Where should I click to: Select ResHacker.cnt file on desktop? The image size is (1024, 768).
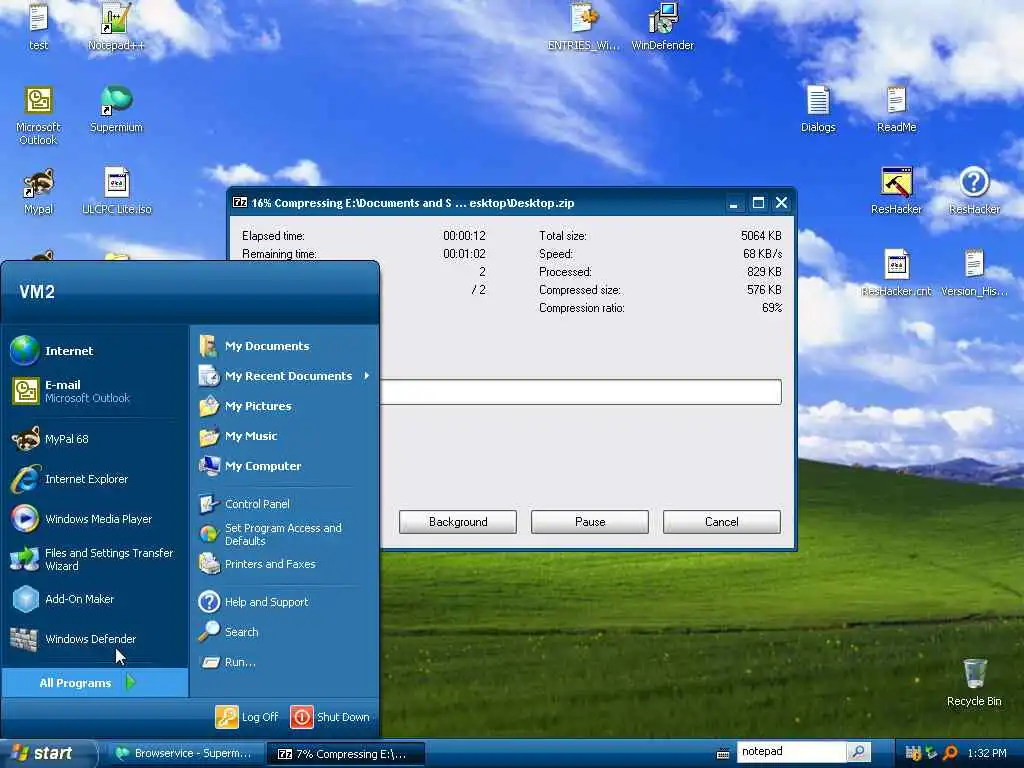pos(896,273)
